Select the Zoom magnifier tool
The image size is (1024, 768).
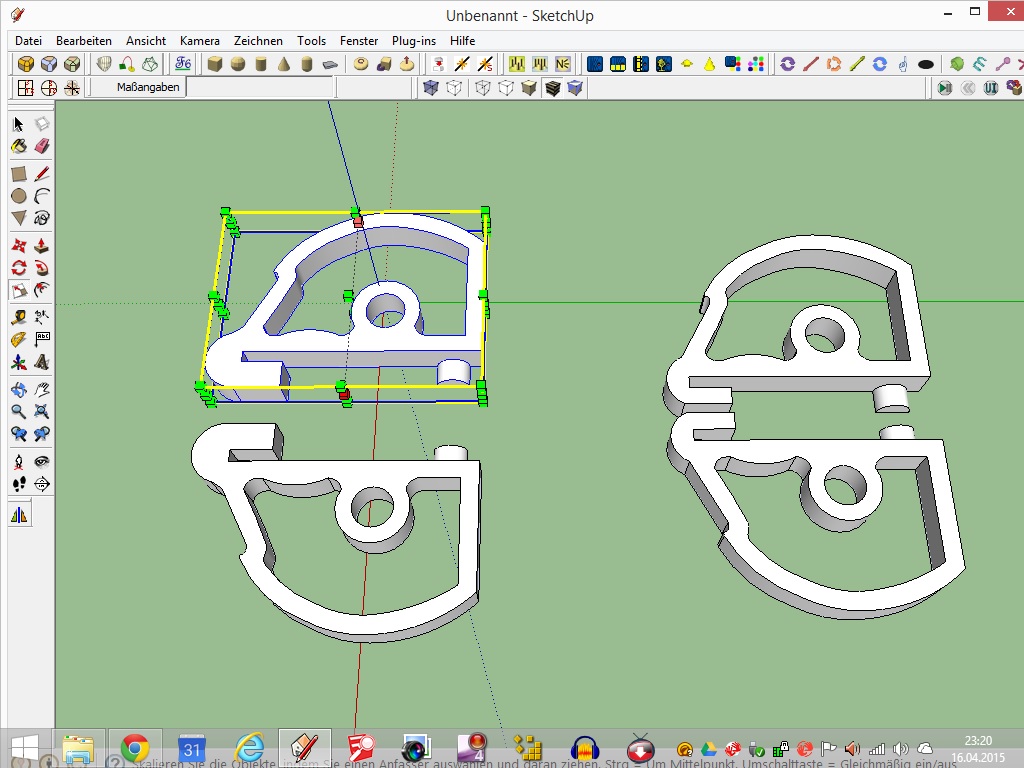(x=18, y=411)
